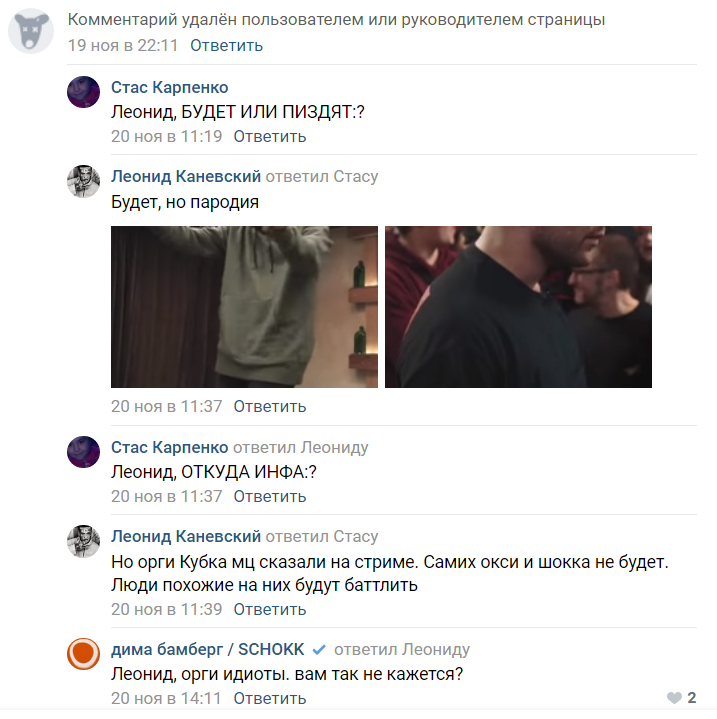The height and width of the screenshot is (719, 717).
Task: Reply to SCHOKK's 'орги идиоты' comment
Action: coord(270,698)
